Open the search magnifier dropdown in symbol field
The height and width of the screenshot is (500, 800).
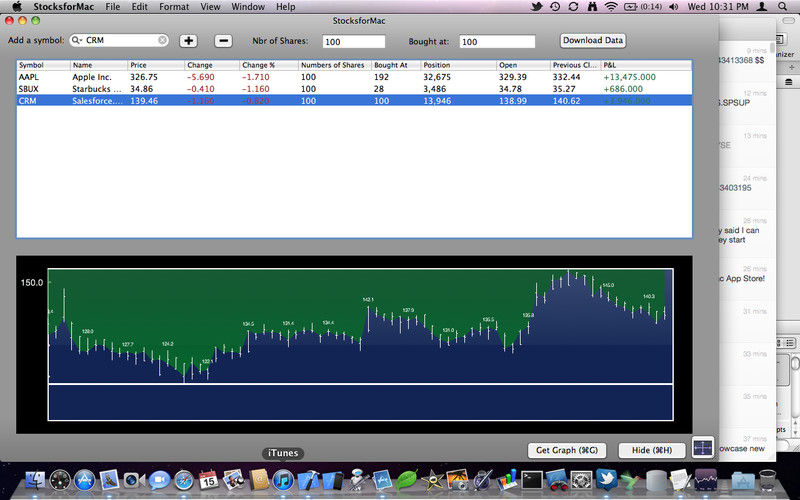pos(77,40)
